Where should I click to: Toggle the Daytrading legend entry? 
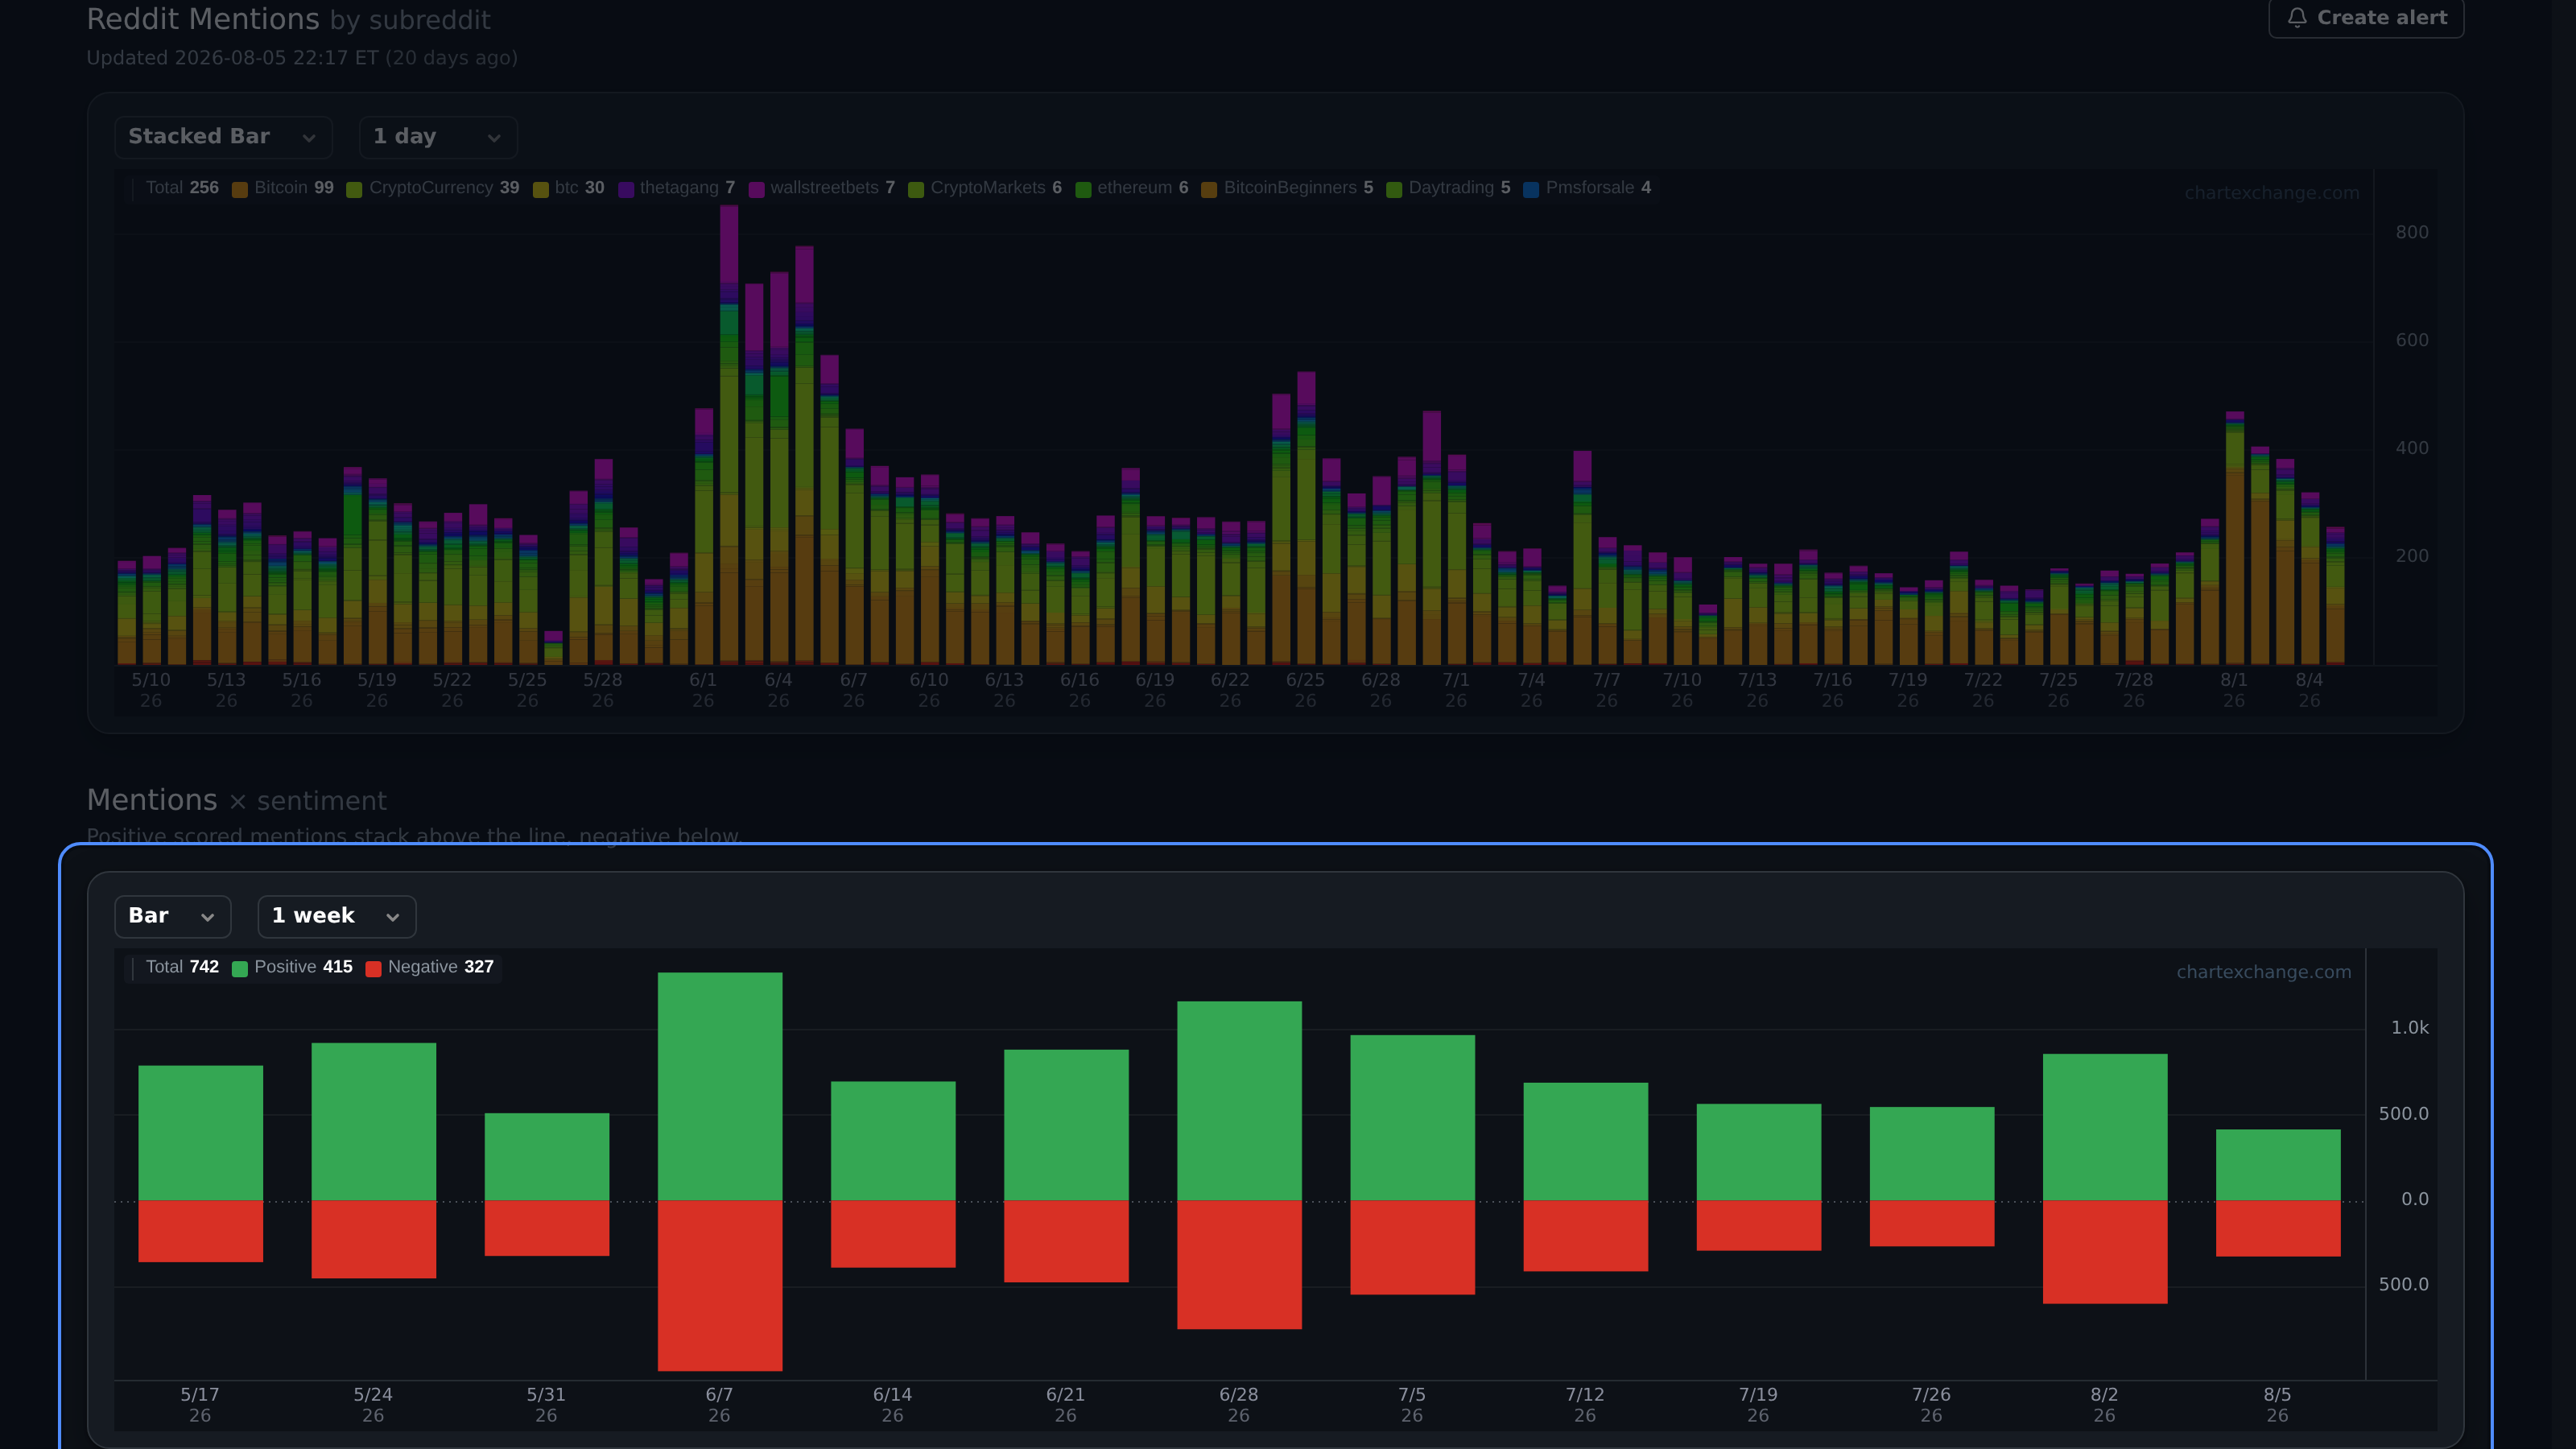(1449, 188)
